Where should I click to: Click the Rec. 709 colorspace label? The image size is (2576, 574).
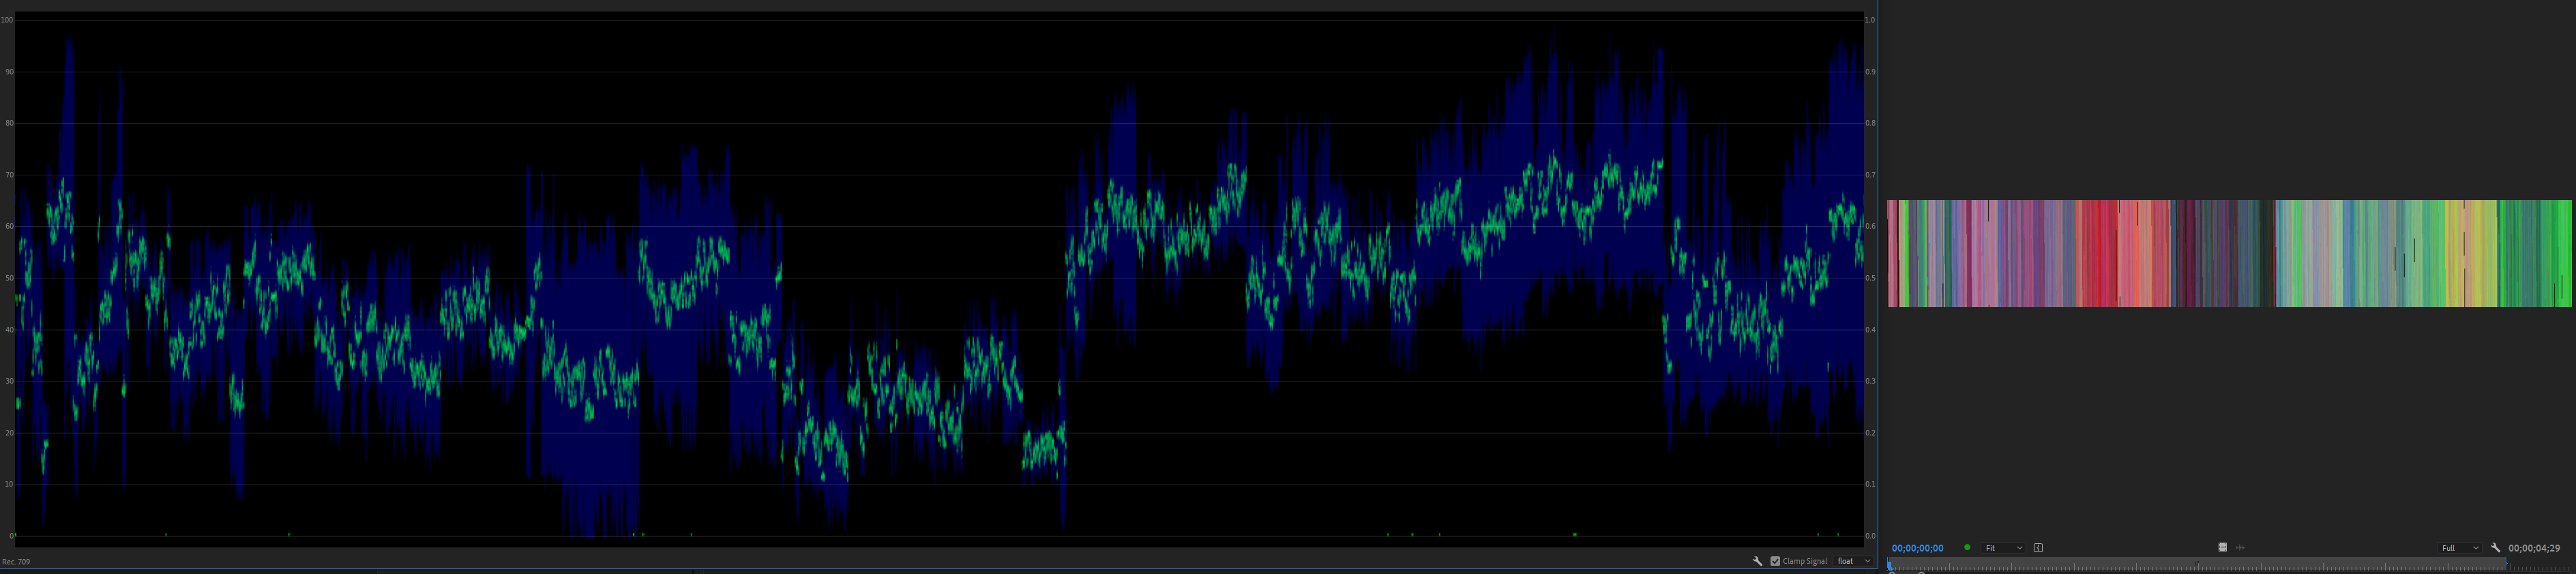point(16,562)
